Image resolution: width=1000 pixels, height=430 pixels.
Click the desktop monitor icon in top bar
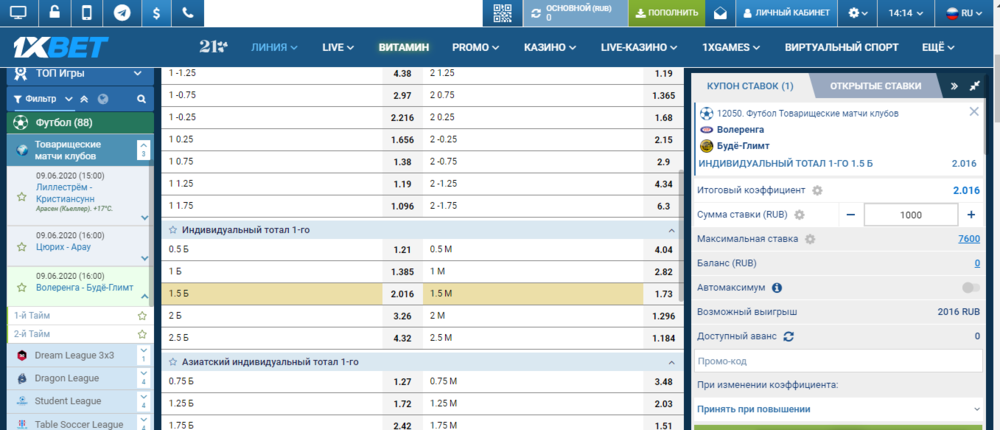(18, 13)
